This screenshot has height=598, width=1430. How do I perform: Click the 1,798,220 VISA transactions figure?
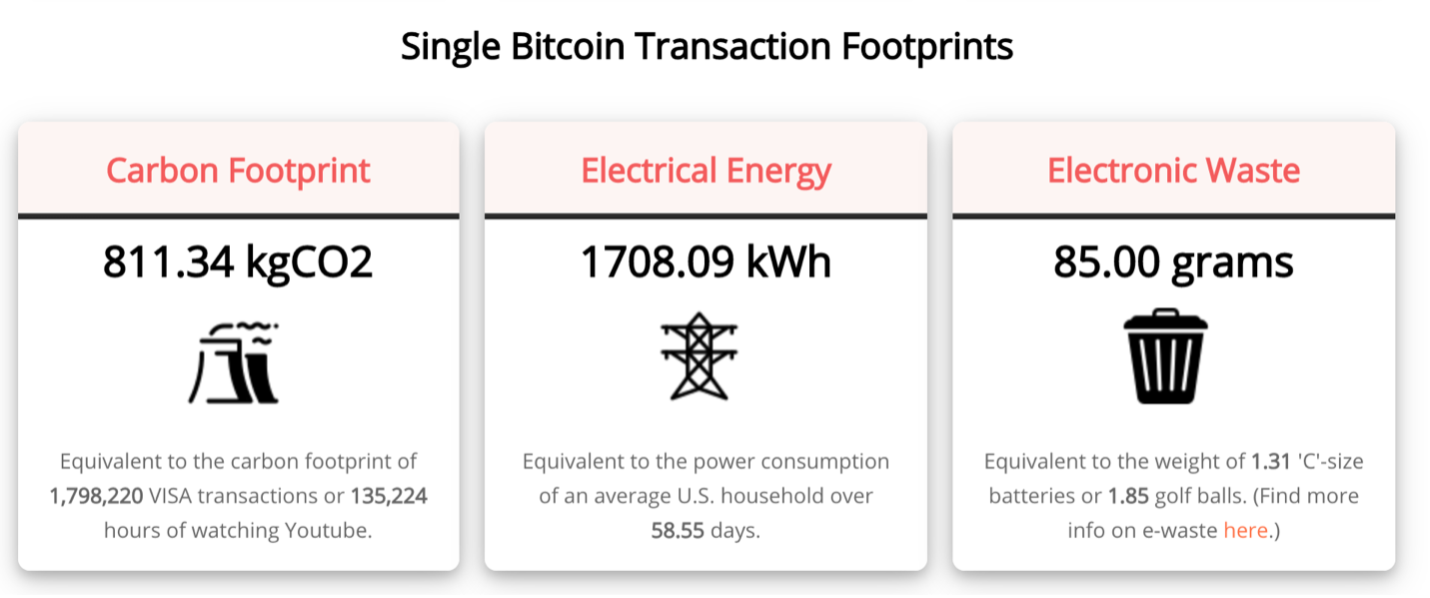pos(96,496)
